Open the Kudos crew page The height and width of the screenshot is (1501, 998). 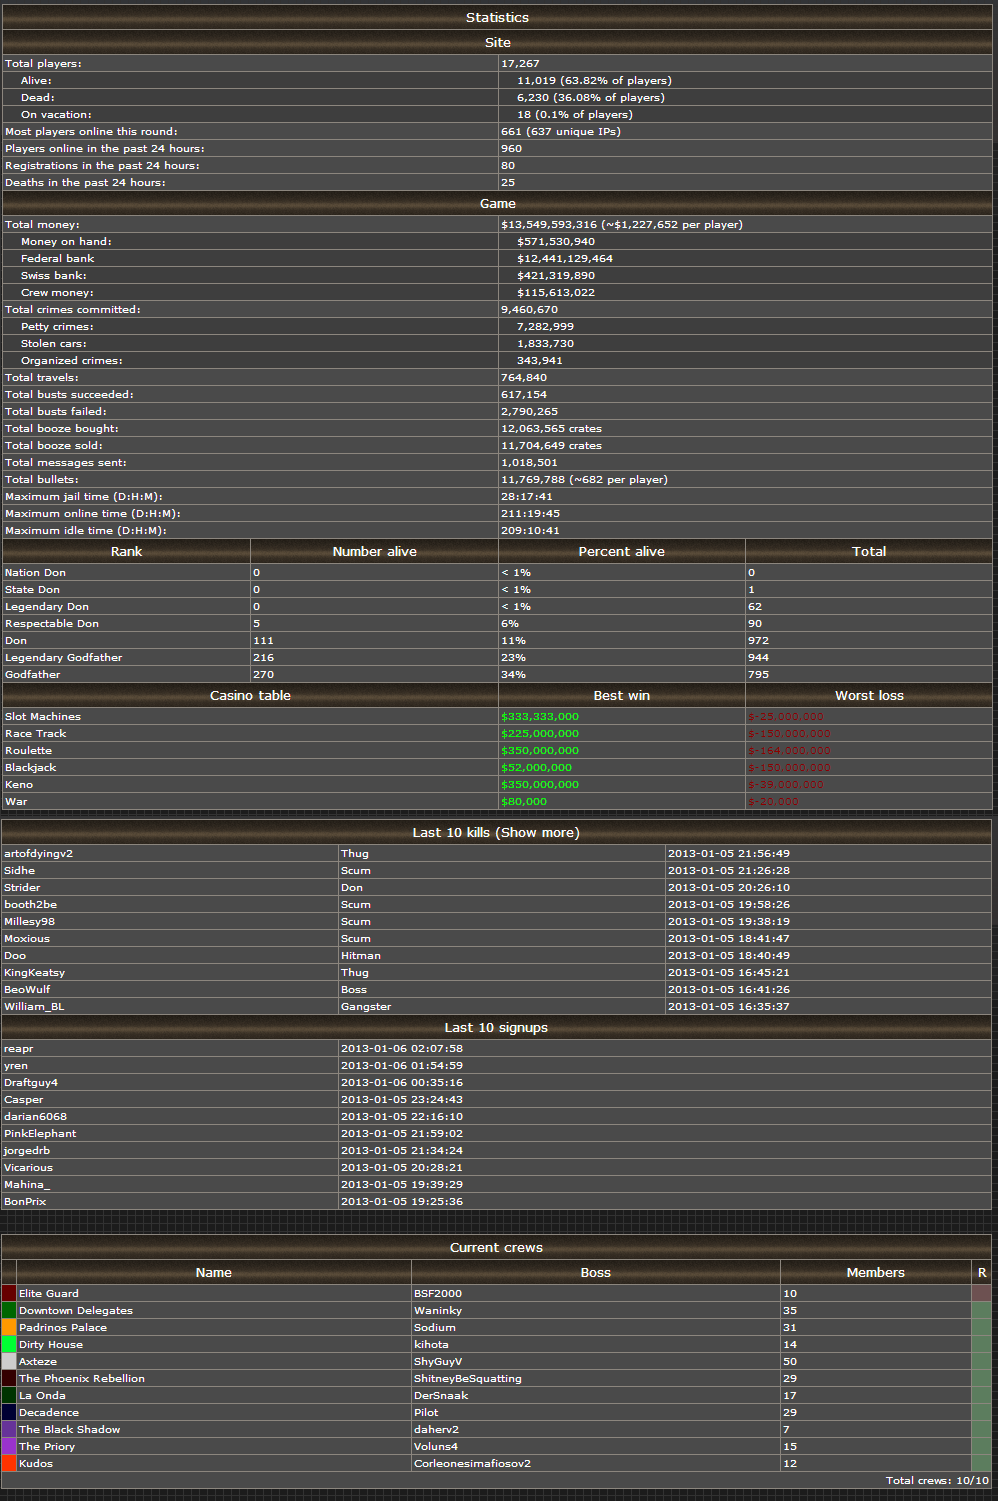coord(36,1463)
